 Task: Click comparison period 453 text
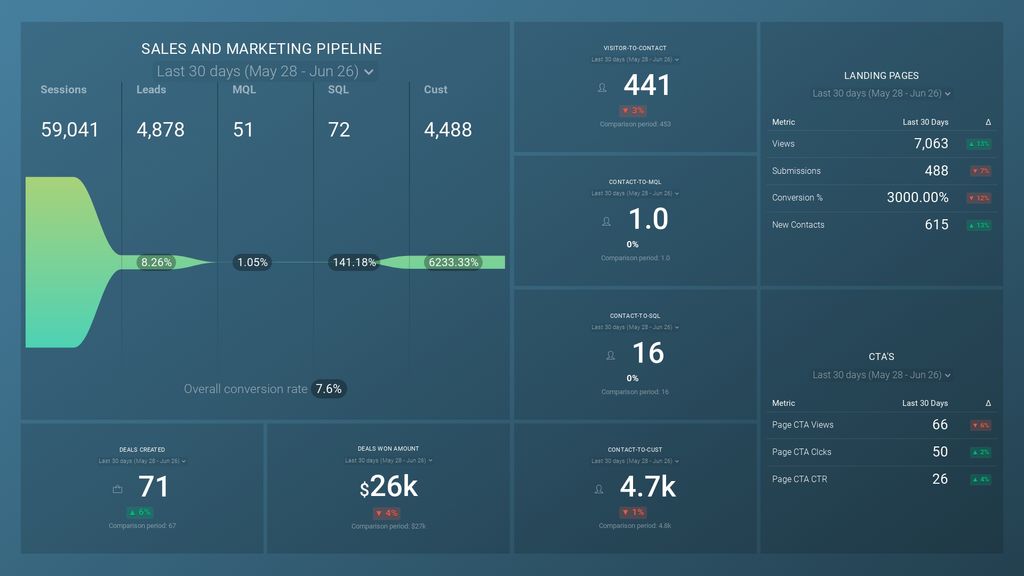[635, 124]
